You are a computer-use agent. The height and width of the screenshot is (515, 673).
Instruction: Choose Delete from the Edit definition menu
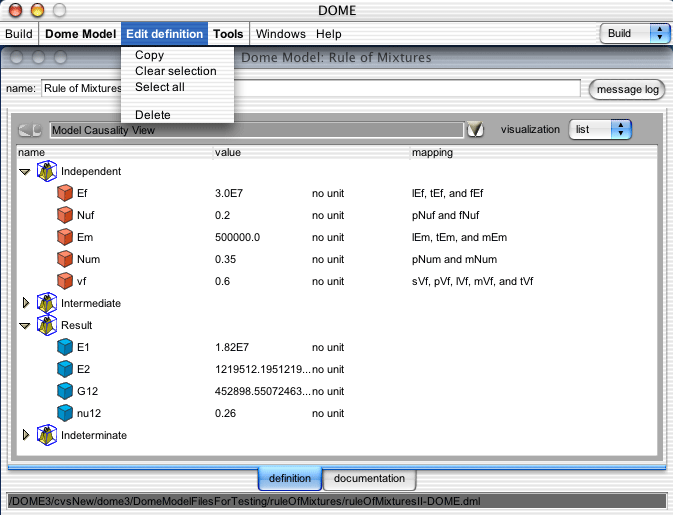178,115
